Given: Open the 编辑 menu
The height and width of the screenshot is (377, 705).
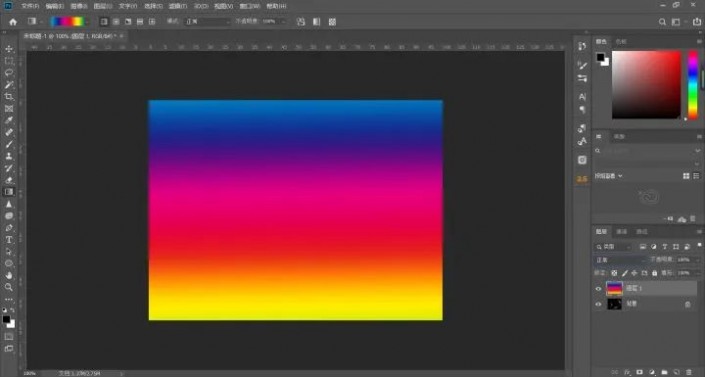Looking at the screenshot, I should (54, 6).
